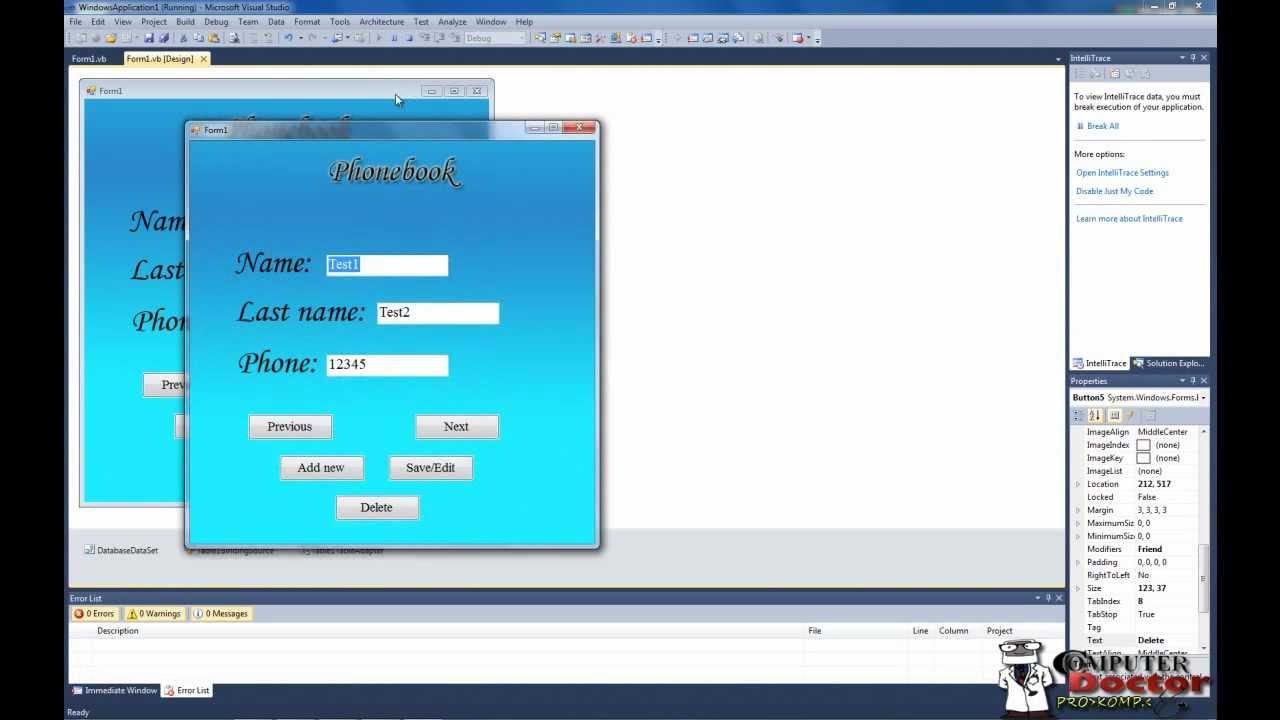Click the Break All pause toolbar icon

(x=394, y=38)
